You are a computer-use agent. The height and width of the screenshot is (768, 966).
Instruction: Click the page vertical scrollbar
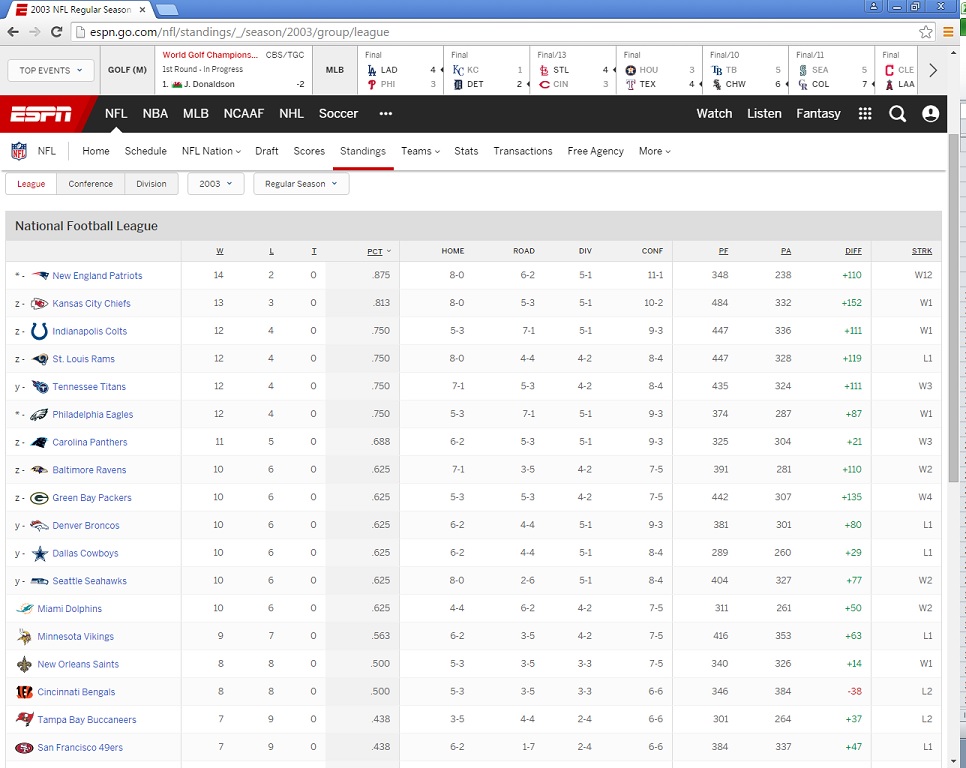(954, 308)
